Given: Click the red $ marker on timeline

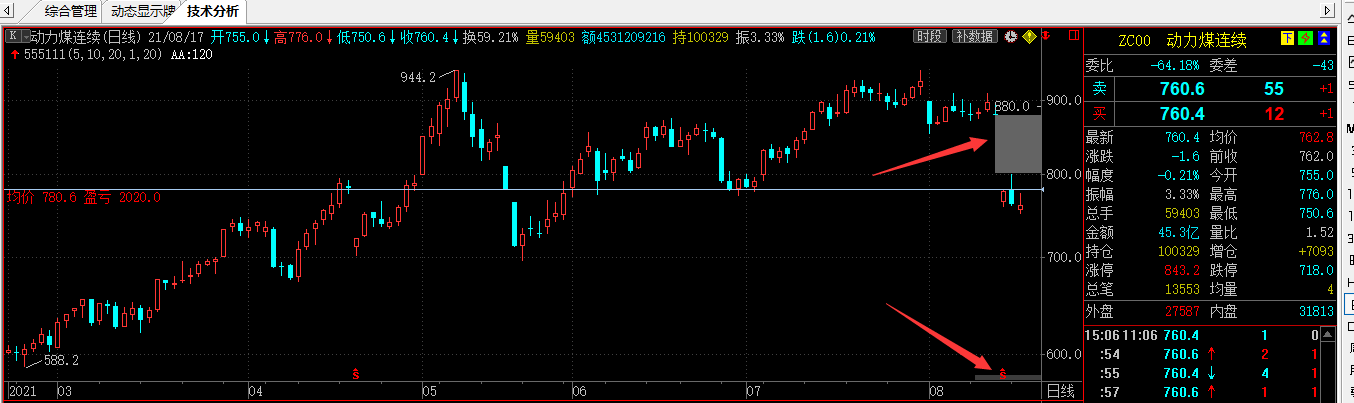Looking at the screenshot, I should [x=356, y=374].
